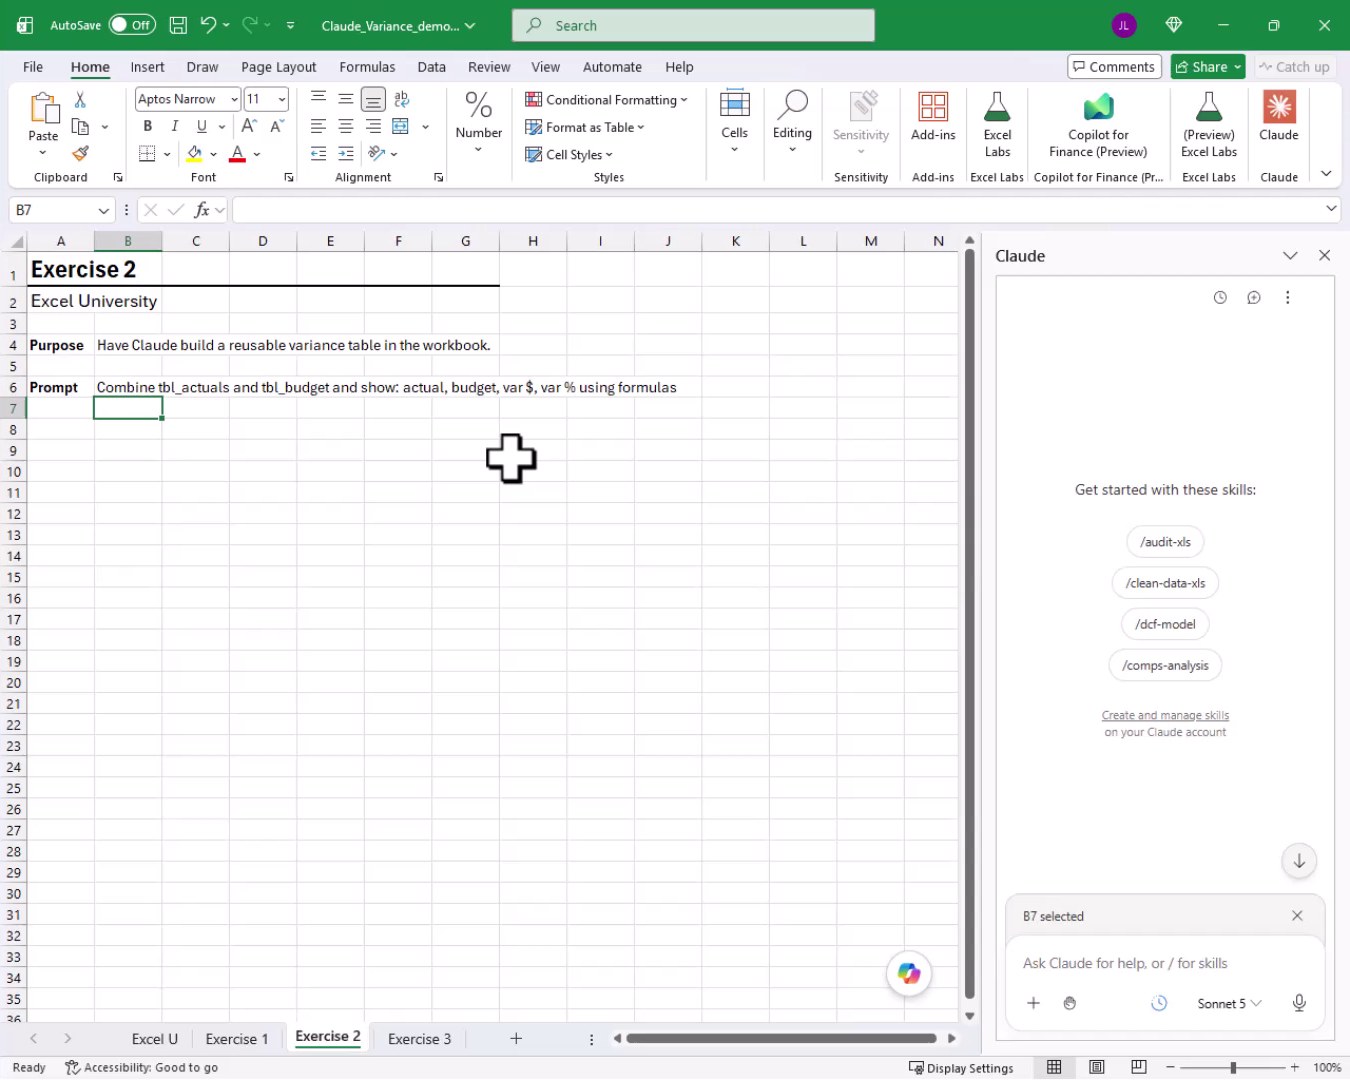1350x1080 pixels.
Task: Choose the /comps-analysis skill
Action: coord(1165,665)
